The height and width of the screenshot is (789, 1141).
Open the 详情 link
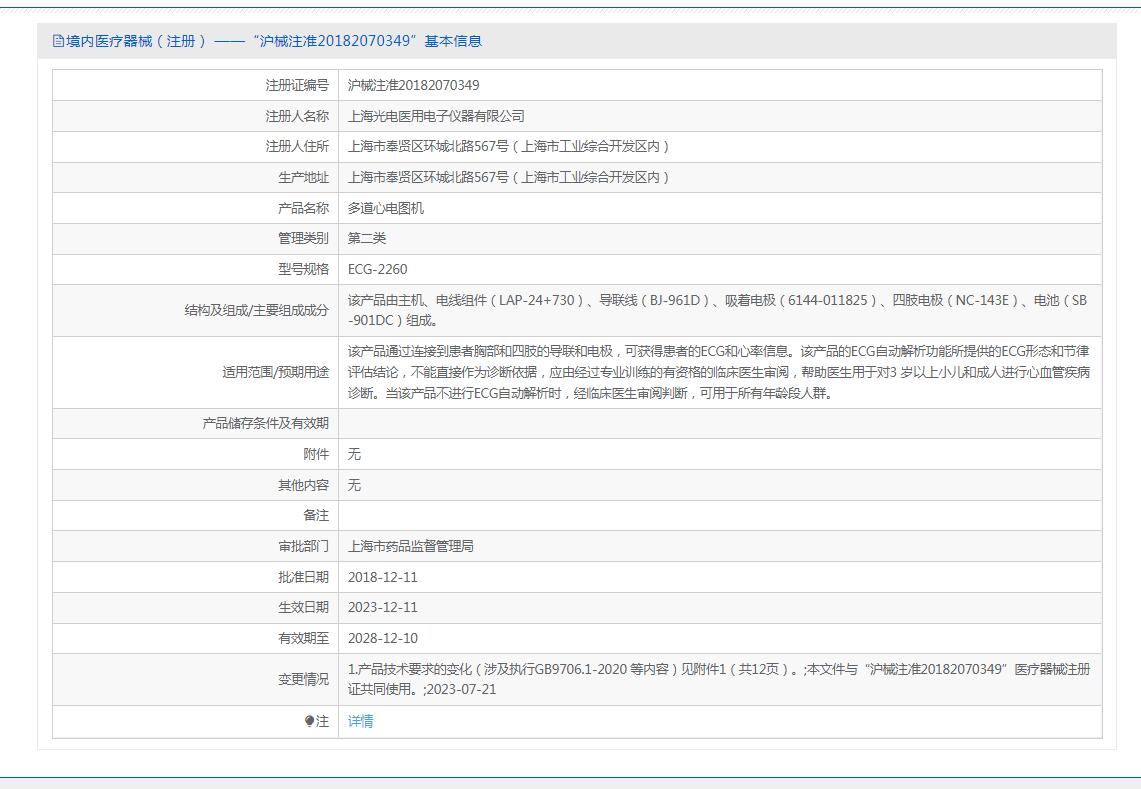point(360,721)
